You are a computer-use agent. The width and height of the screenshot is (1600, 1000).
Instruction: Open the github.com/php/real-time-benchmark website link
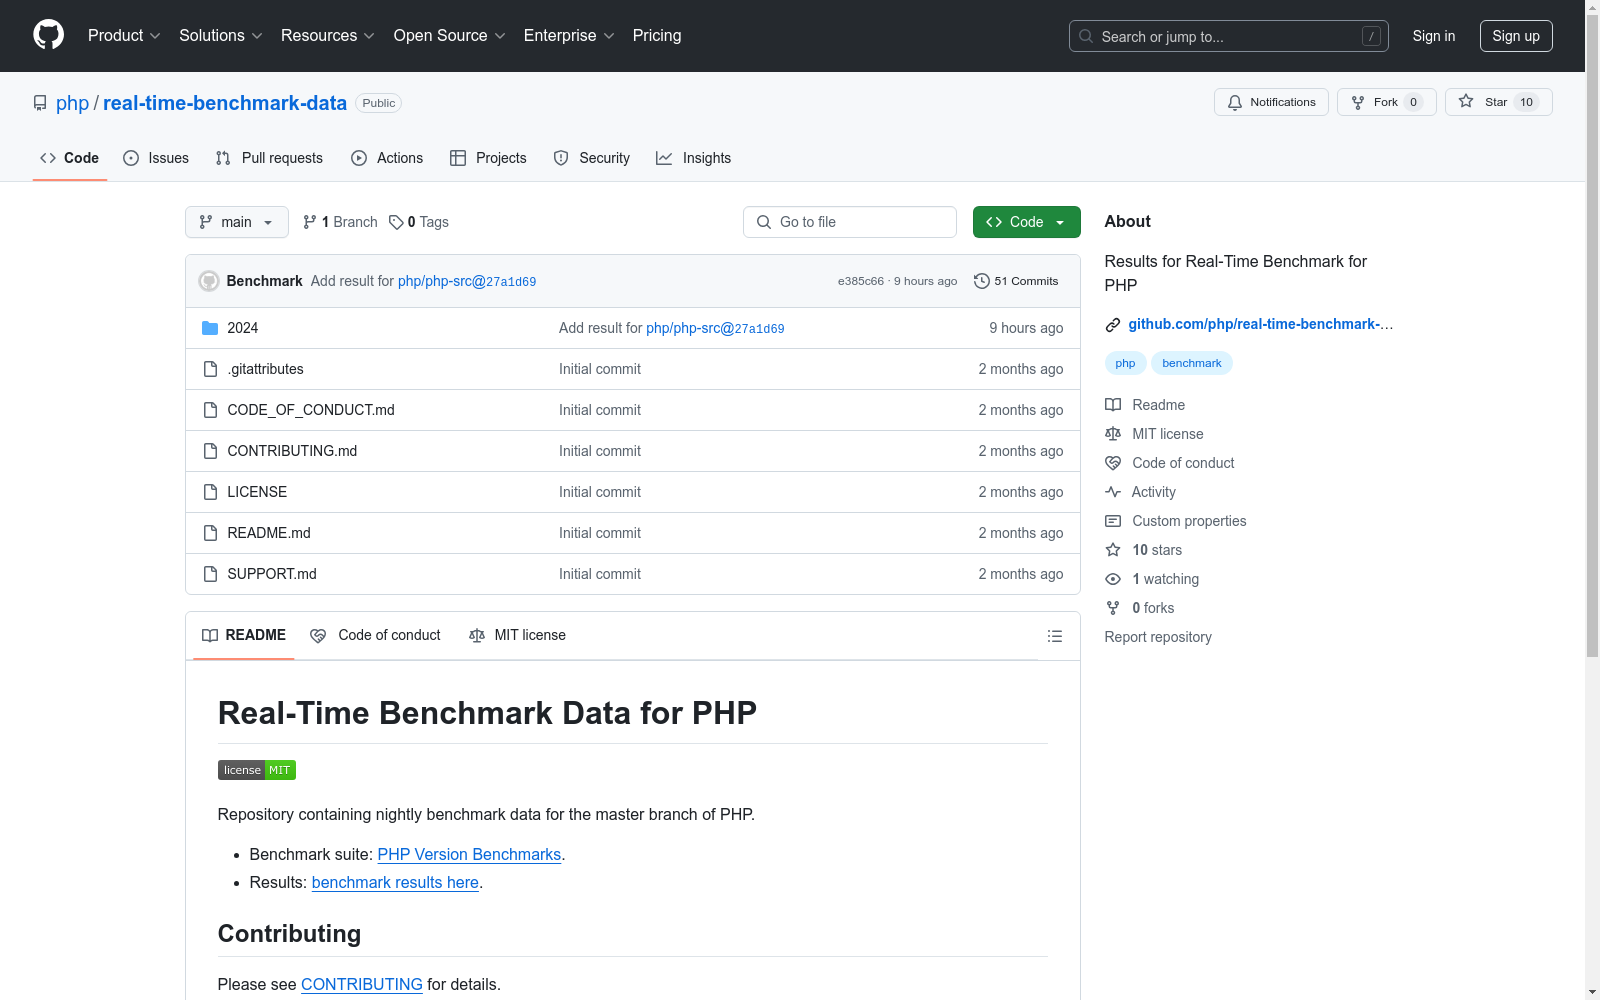pos(1260,324)
